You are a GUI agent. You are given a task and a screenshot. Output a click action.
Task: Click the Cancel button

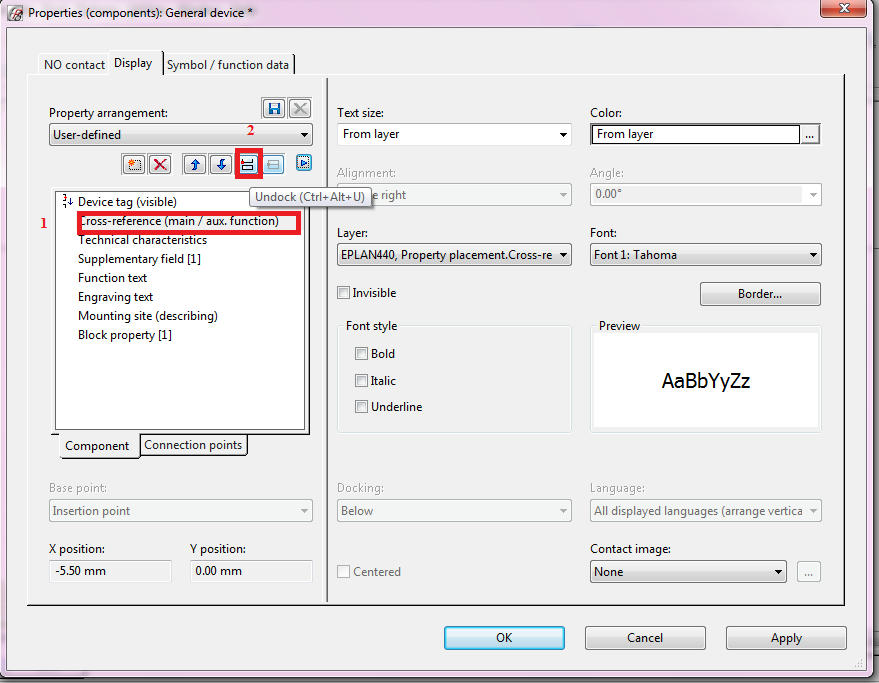(645, 638)
